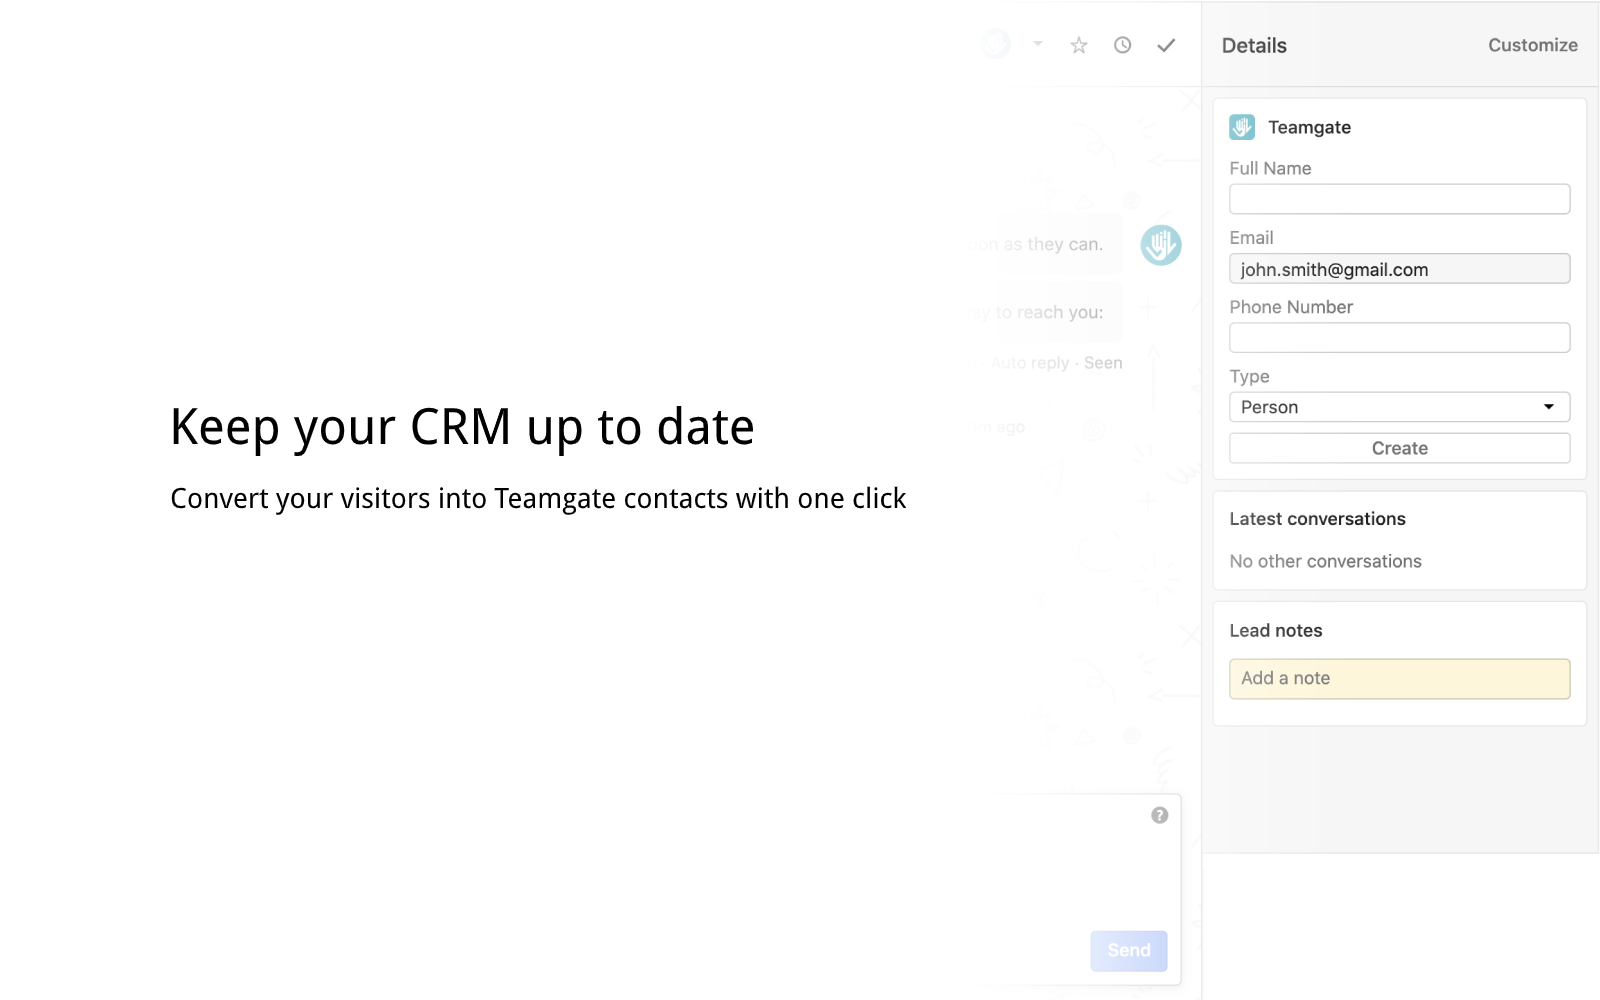Switch to the Details panel header

(1253, 45)
